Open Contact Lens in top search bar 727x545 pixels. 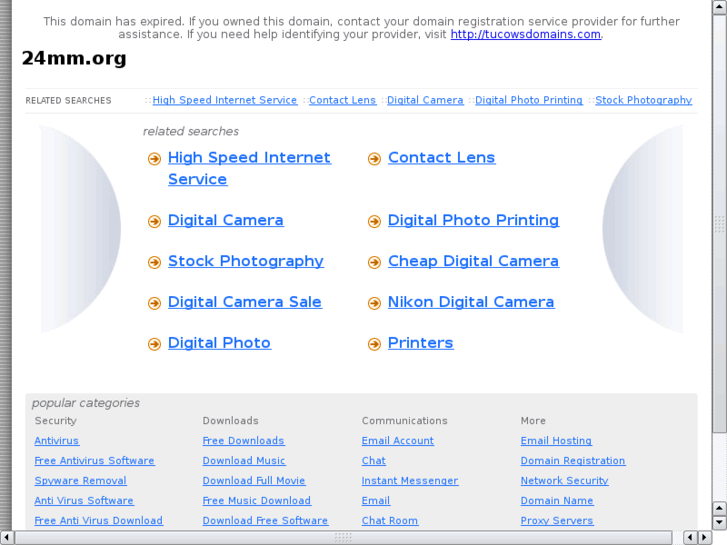pyautogui.click(x=342, y=100)
